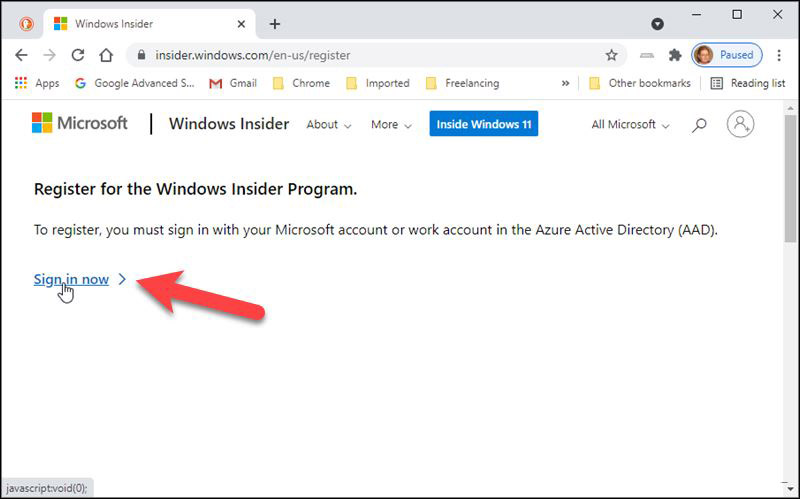The image size is (800, 499).
Task: Click the Sign in now link
Action: (71, 279)
